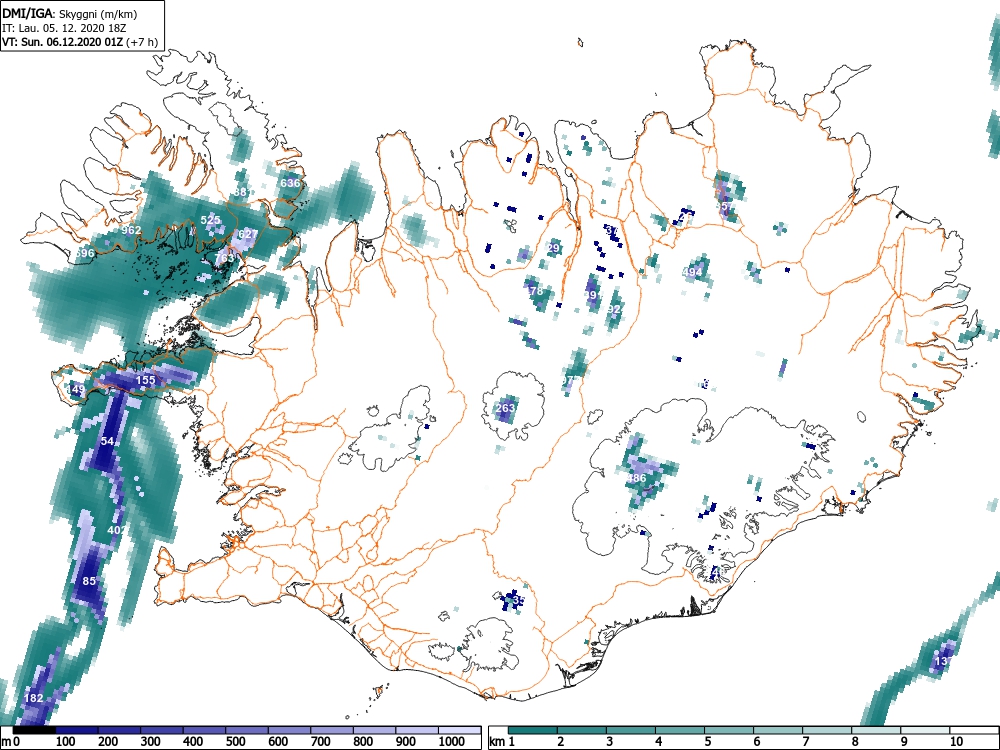Click the '(+7 h)' forecast offset text

coord(142,42)
